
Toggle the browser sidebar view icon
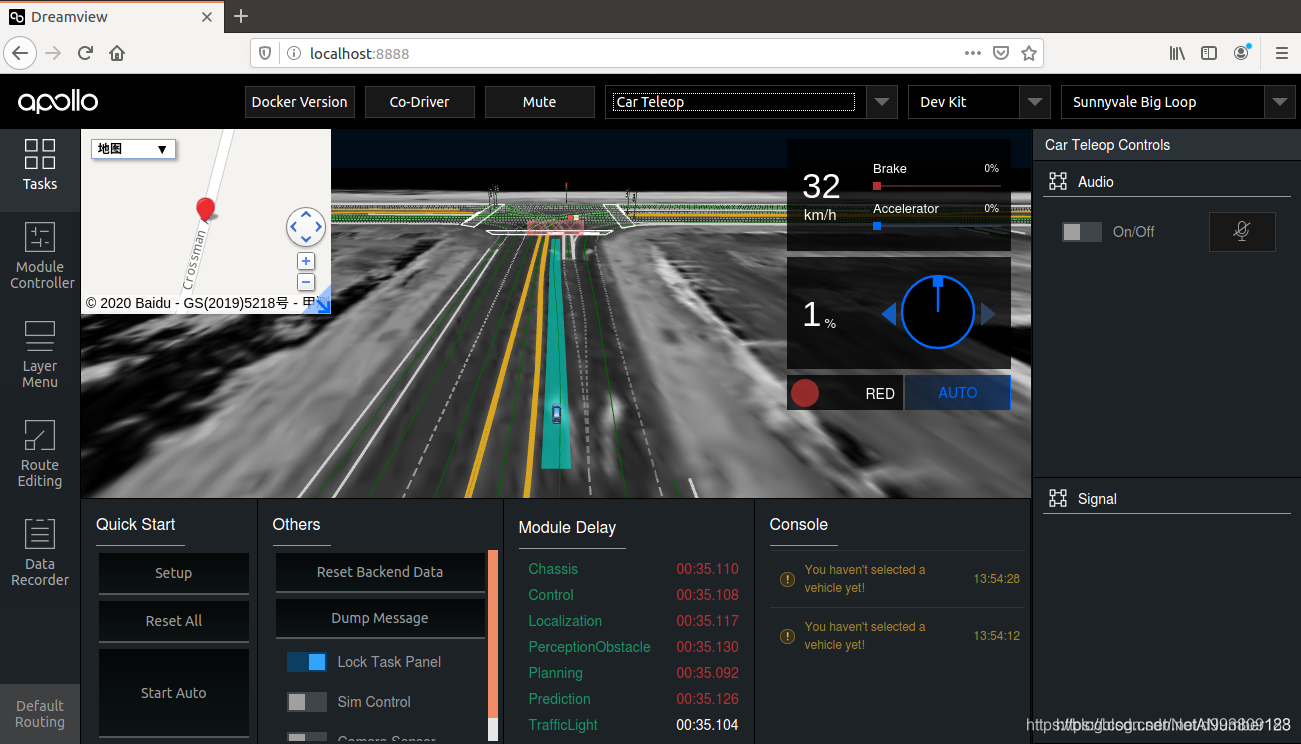[1209, 53]
